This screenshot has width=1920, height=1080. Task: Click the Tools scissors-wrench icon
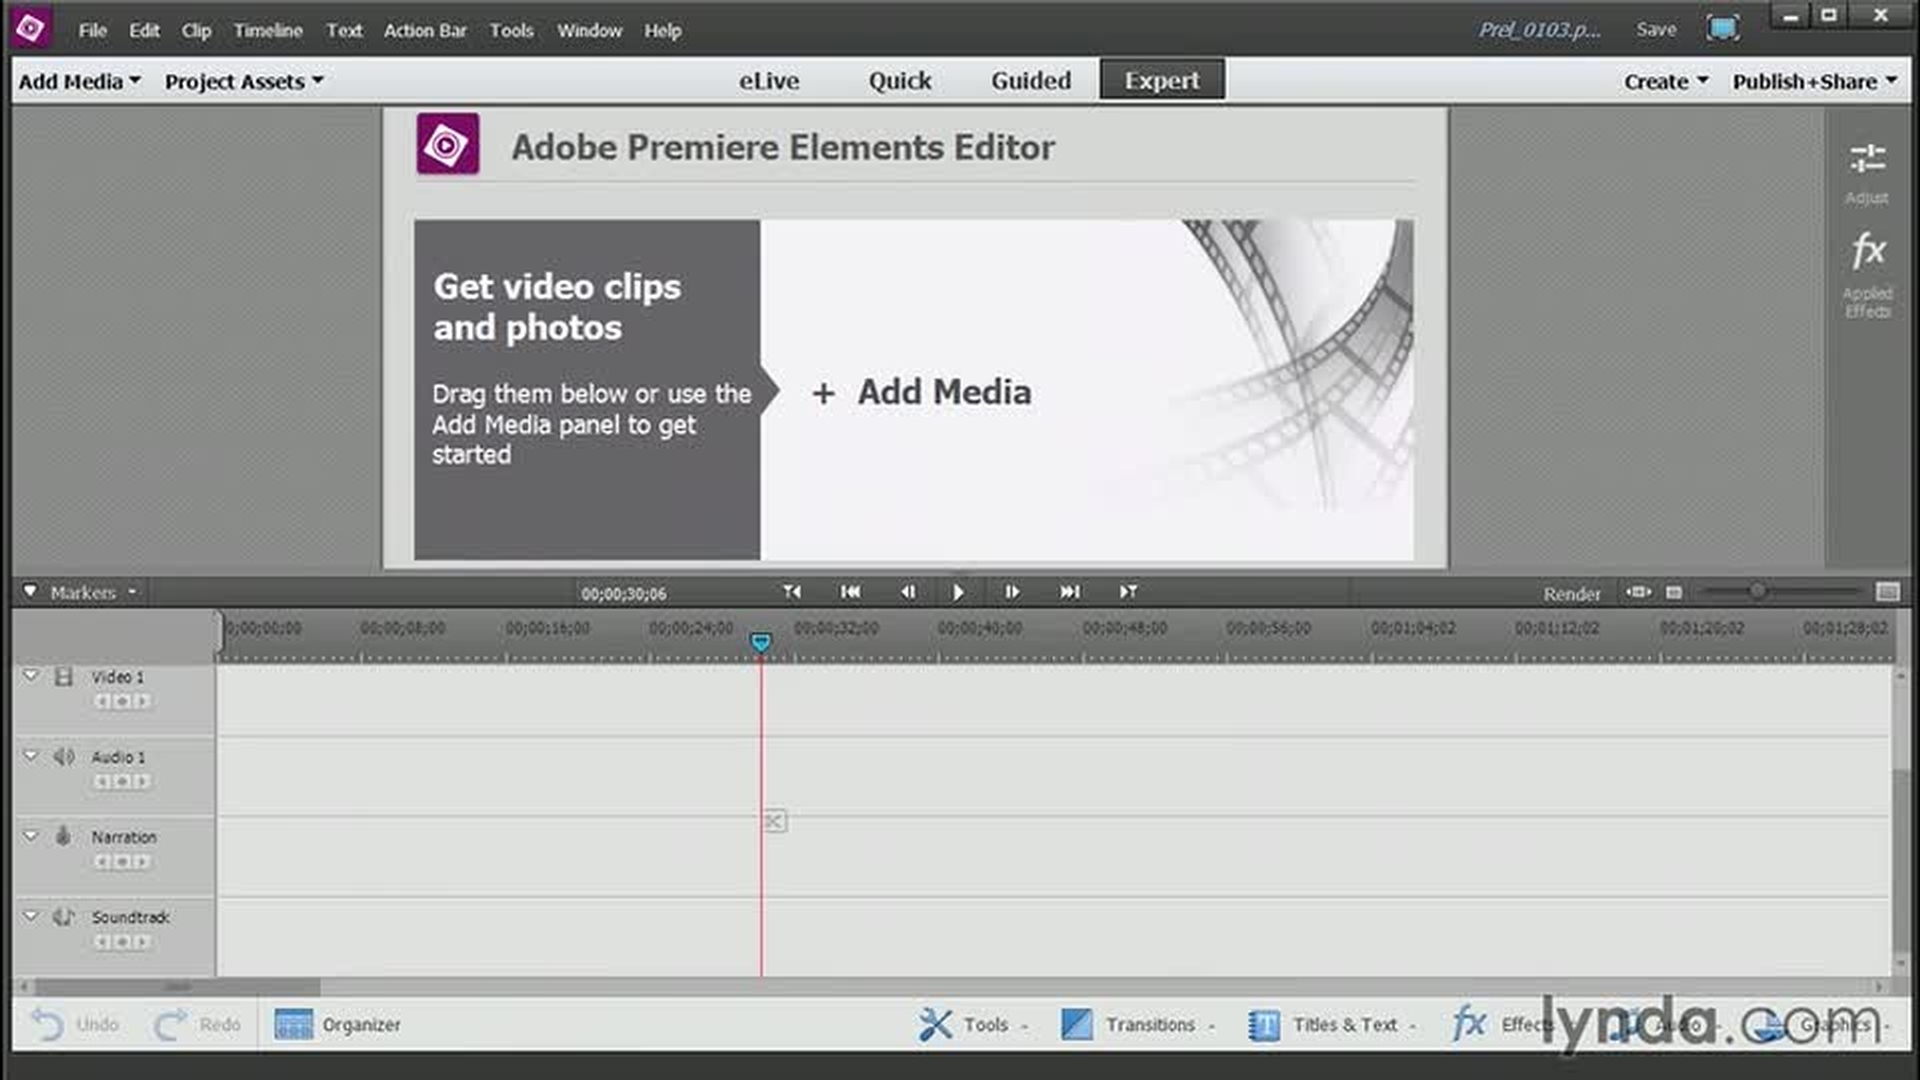pos(936,1024)
